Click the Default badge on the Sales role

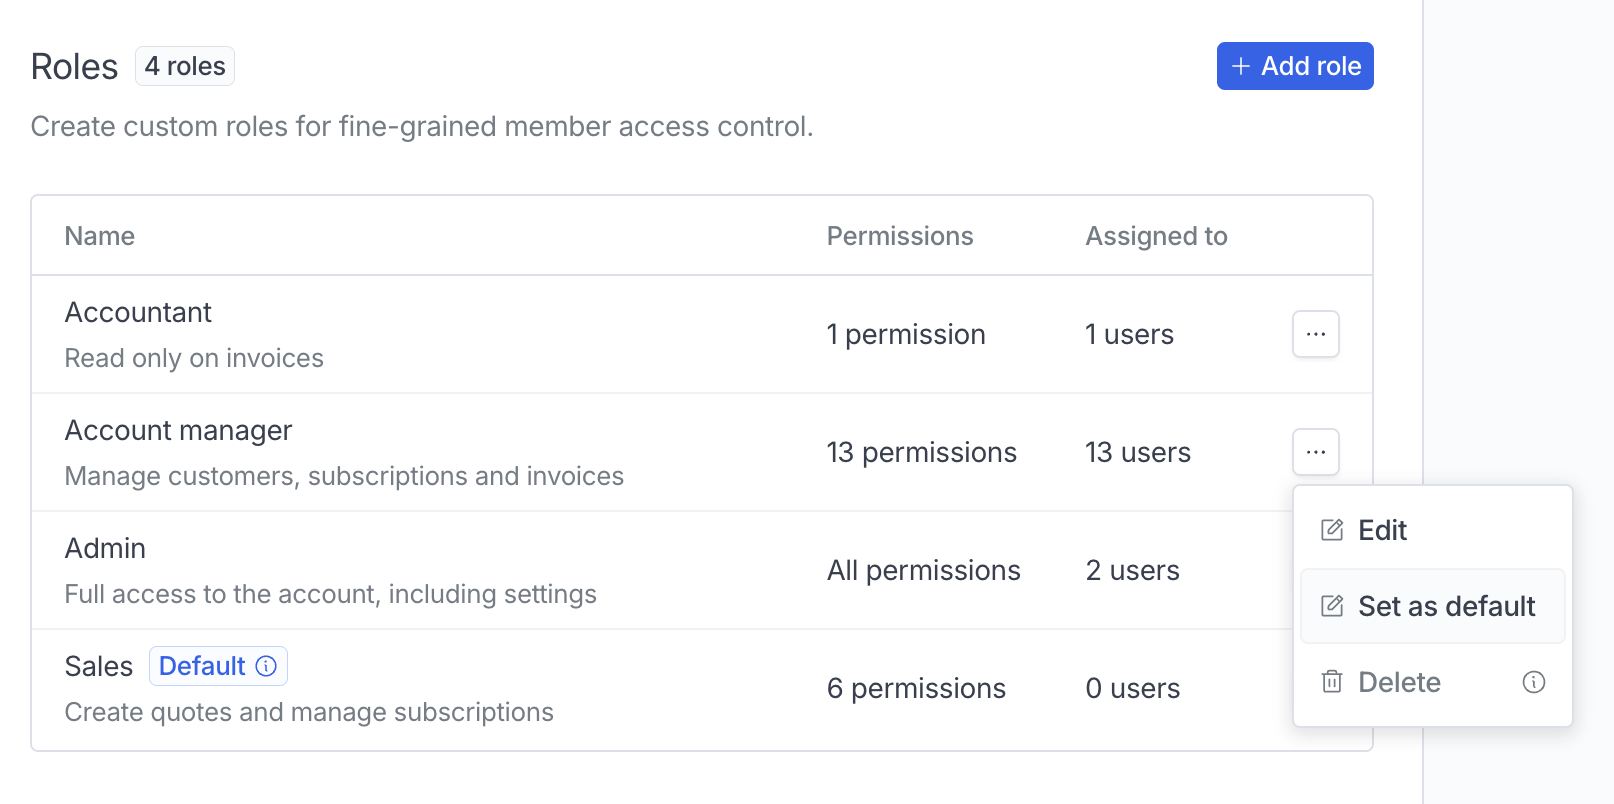coord(203,666)
